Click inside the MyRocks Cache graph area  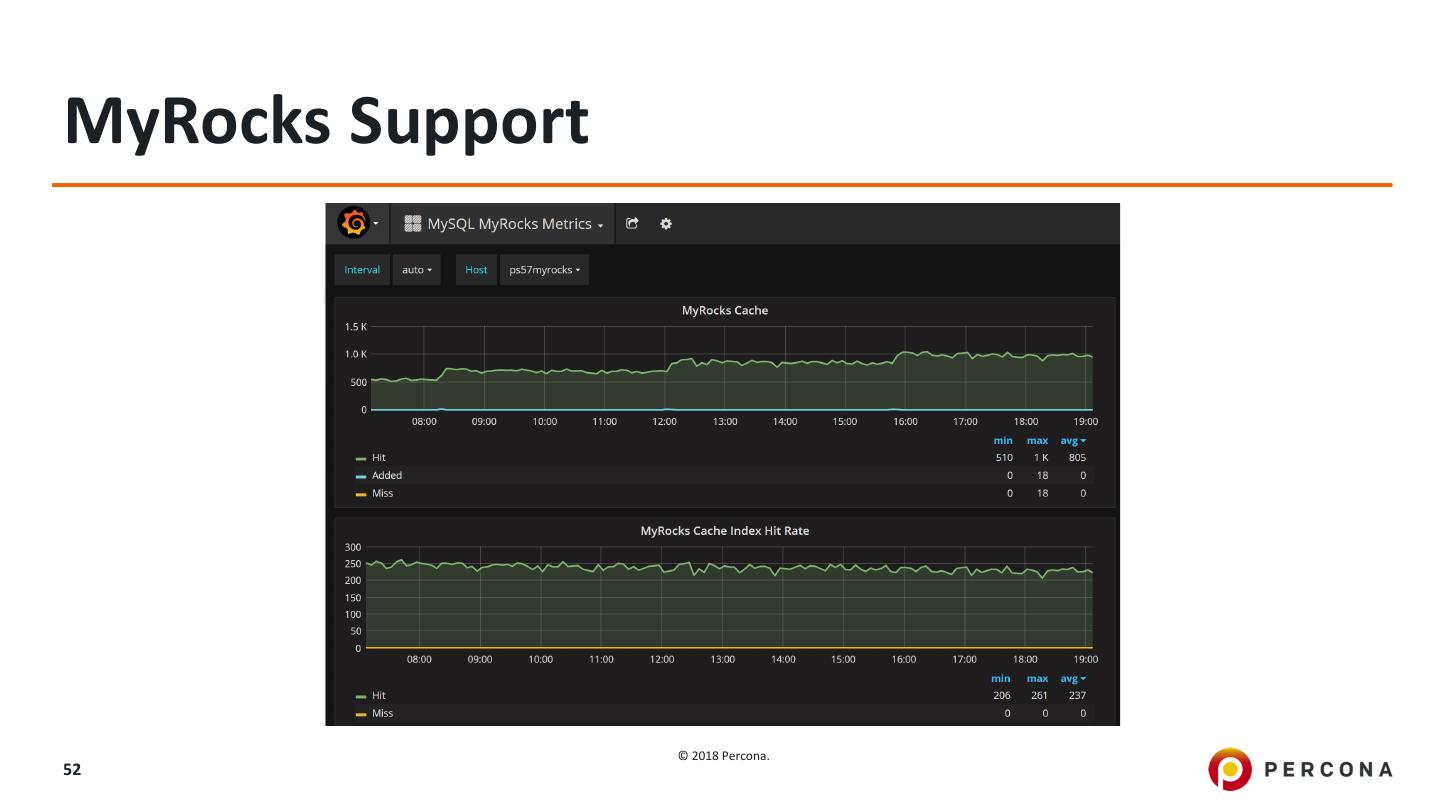pyautogui.click(x=731, y=368)
